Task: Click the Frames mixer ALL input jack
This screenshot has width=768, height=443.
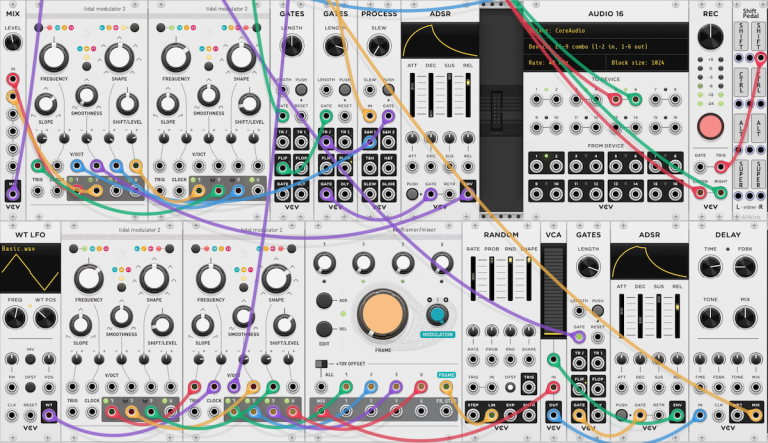Action: coord(321,387)
